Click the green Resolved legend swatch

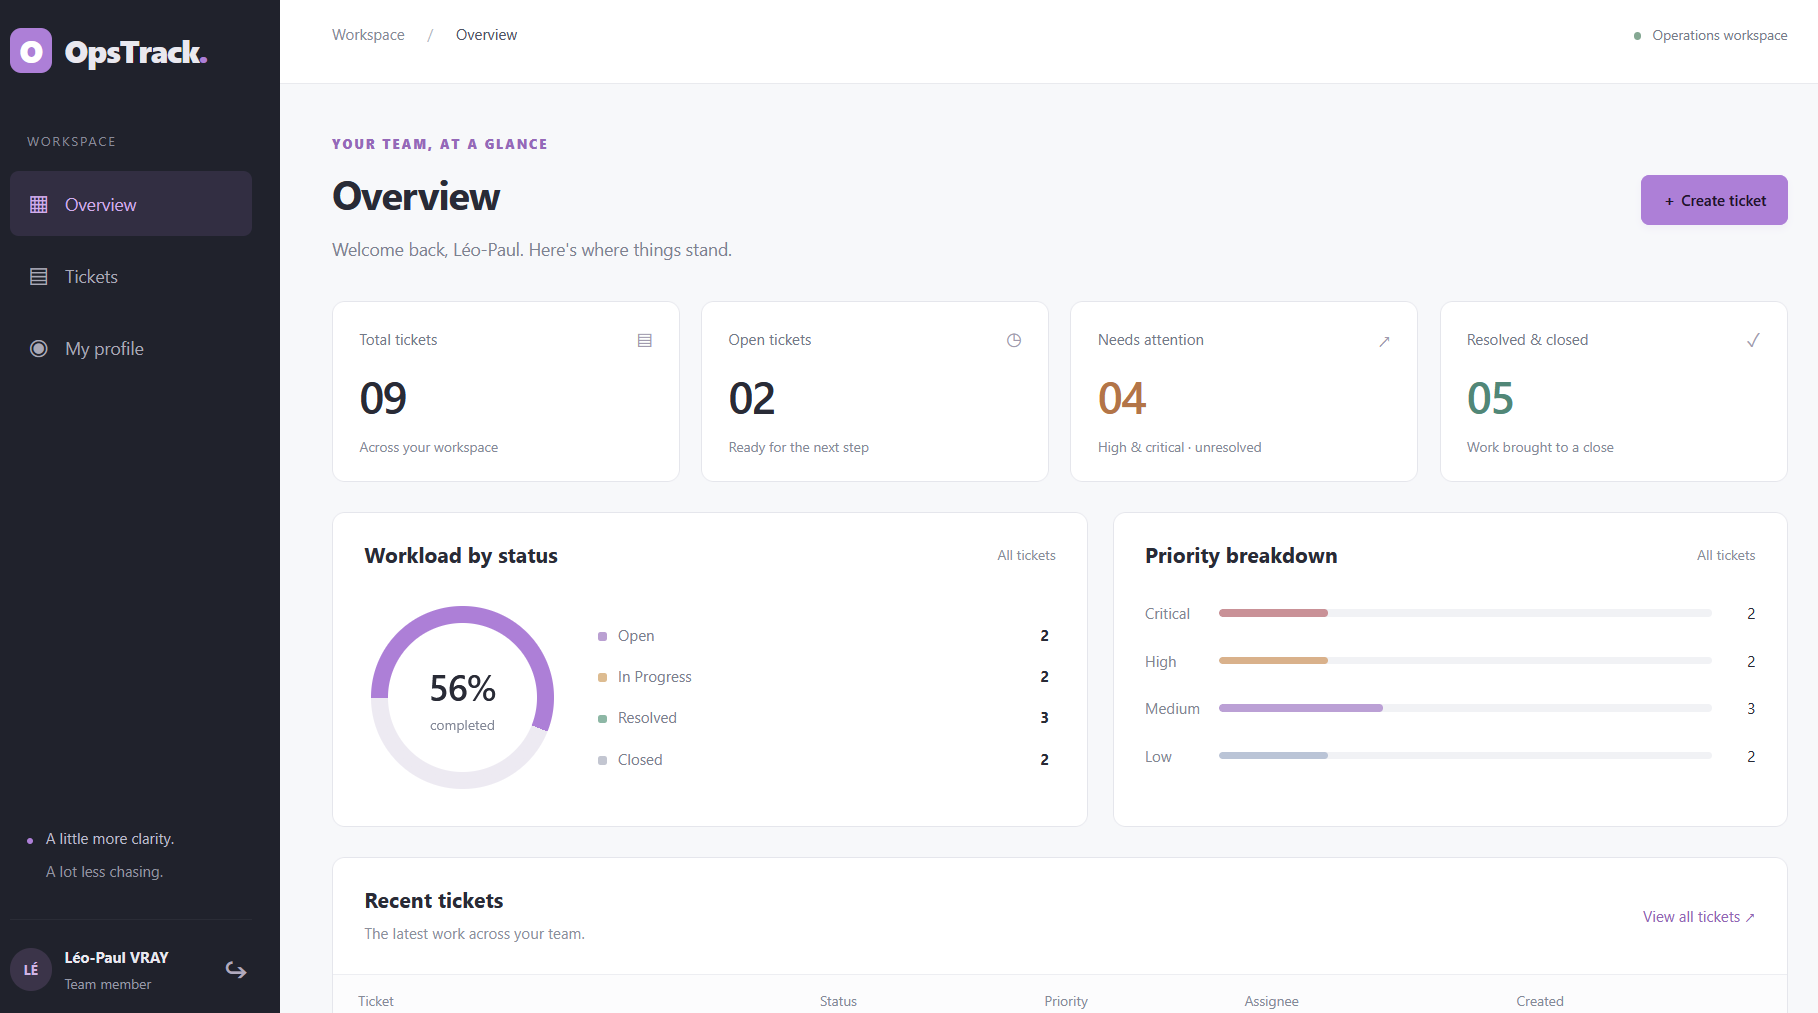pyautogui.click(x=602, y=718)
